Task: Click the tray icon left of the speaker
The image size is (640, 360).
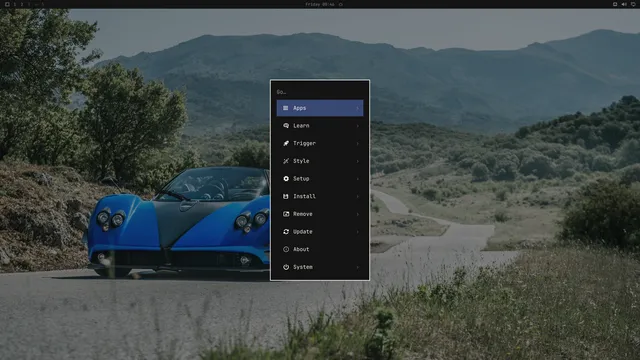Action: 615,4
